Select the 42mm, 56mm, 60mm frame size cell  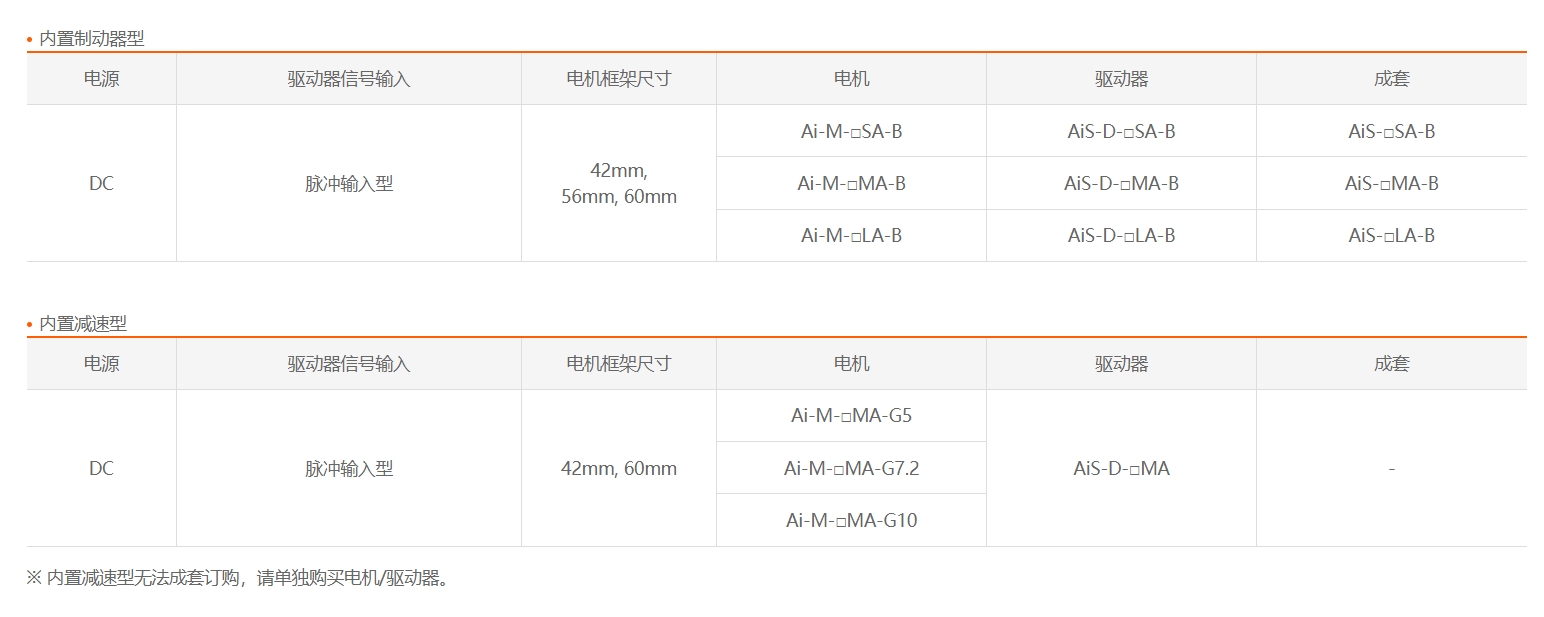(619, 183)
